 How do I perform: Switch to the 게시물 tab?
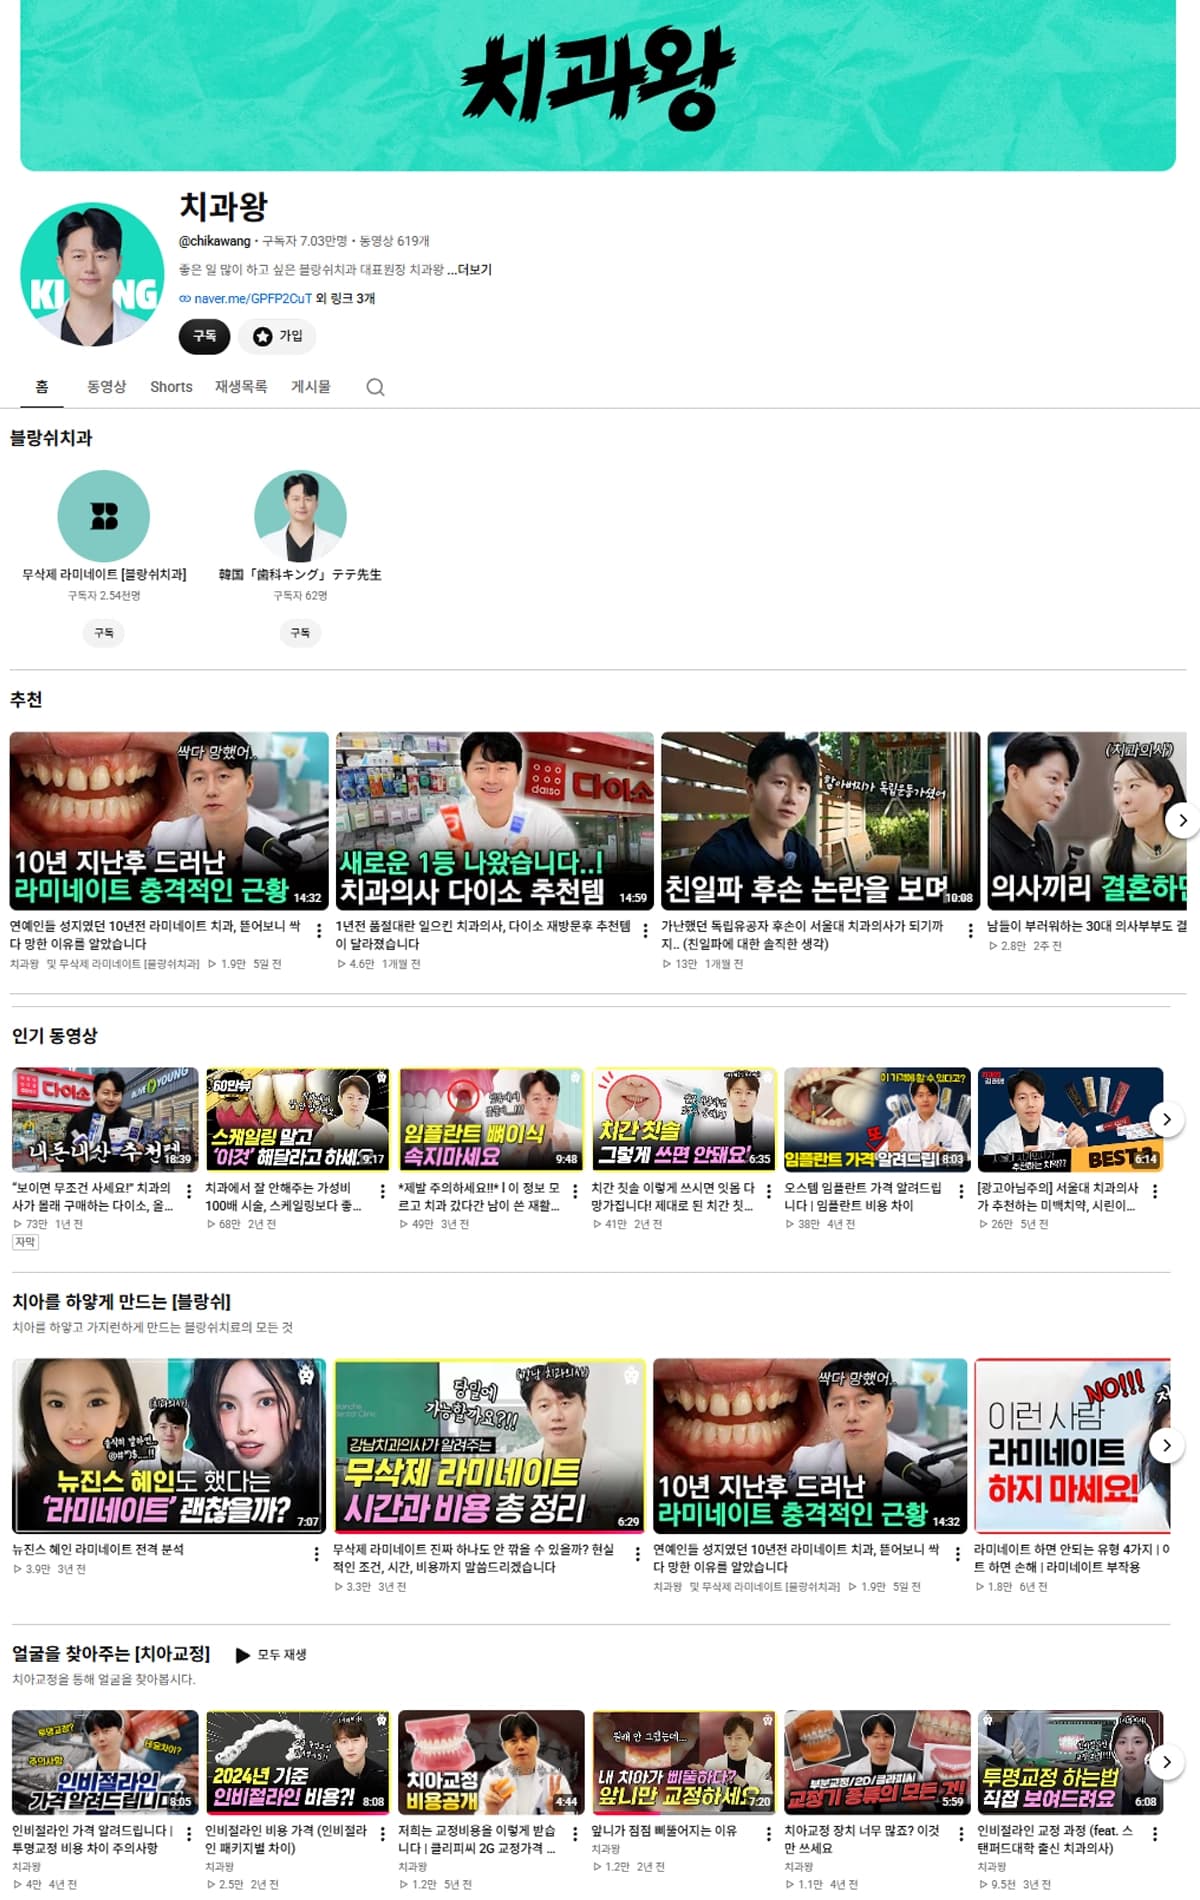(x=311, y=387)
